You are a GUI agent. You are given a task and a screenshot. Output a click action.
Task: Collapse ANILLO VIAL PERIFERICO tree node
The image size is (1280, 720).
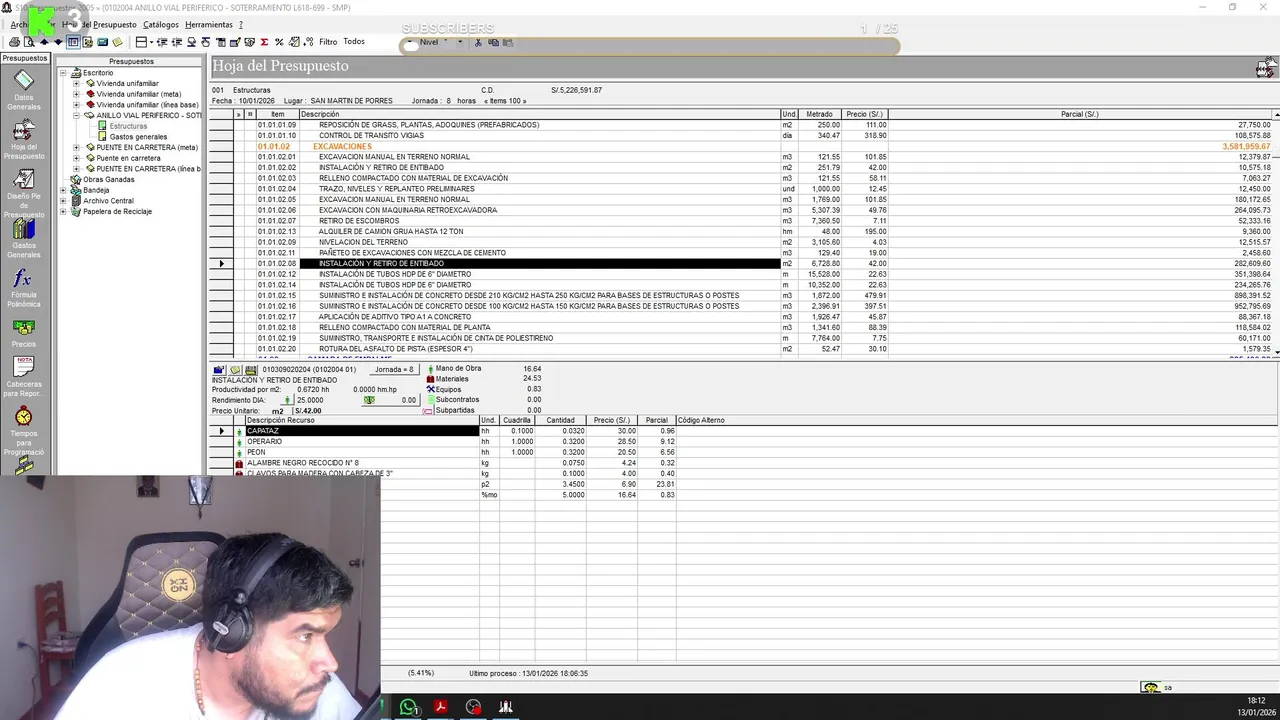pyautogui.click(x=76, y=116)
